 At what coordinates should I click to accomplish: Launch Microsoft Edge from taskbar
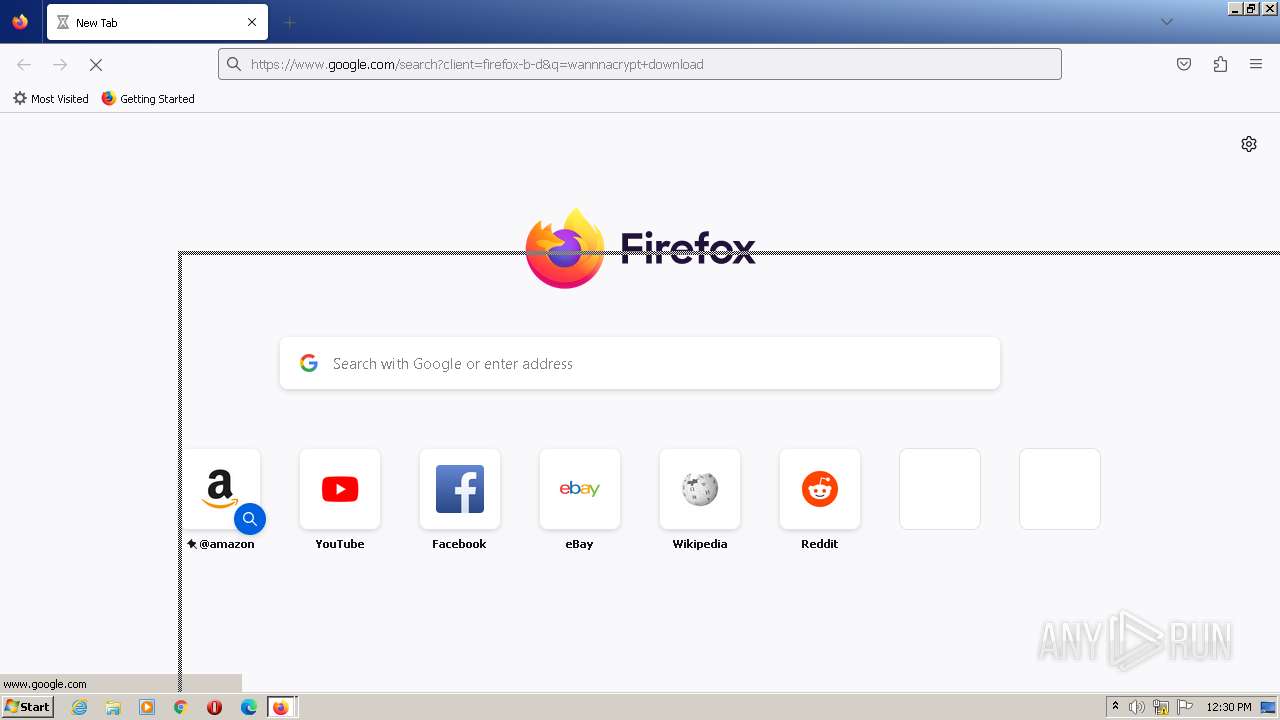point(249,707)
